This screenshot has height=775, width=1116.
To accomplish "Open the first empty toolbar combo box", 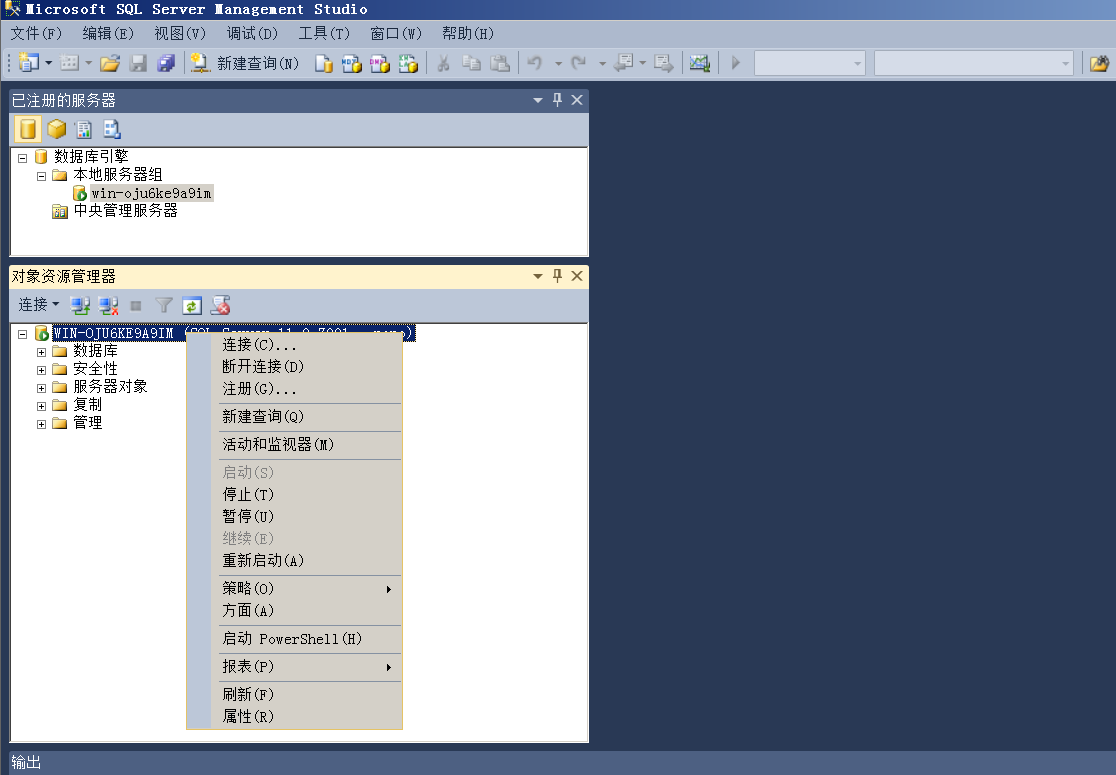I will click(810, 63).
